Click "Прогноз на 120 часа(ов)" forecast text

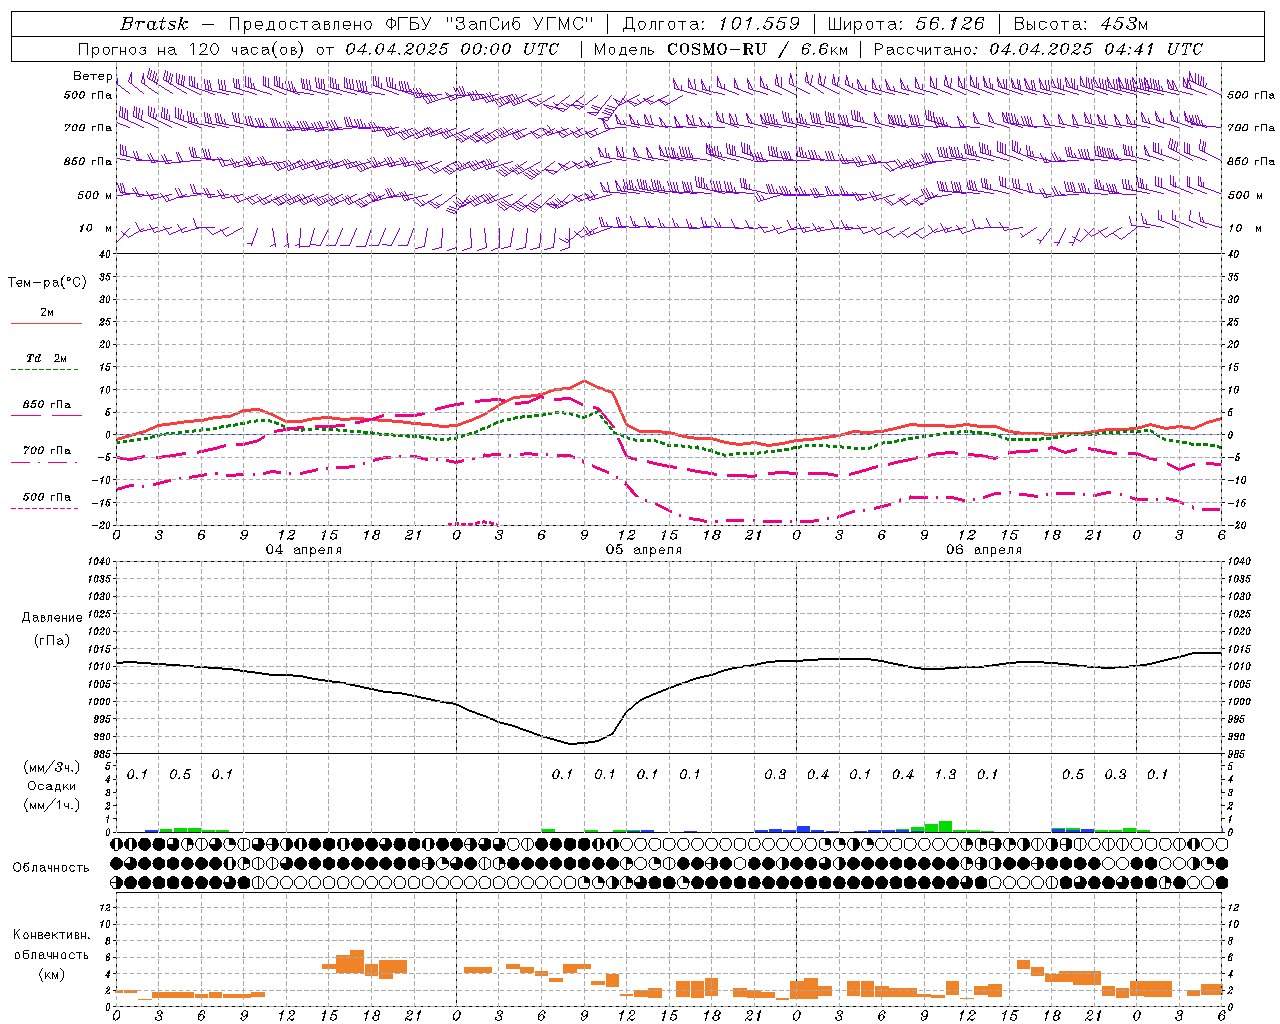pos(191,49)
